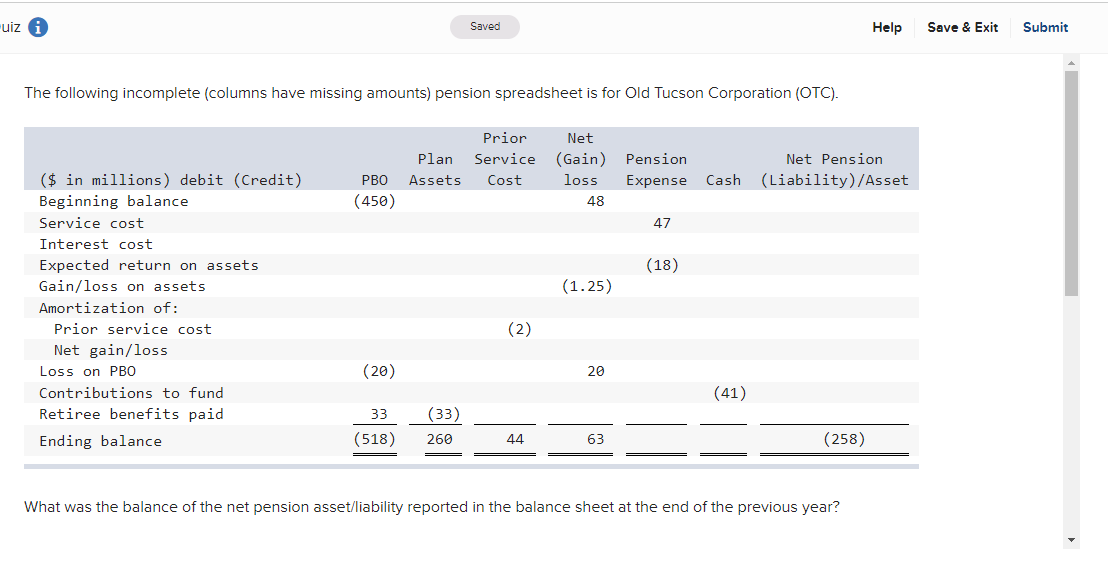Select the Beginning balance row label
The width and height of the screenshot is (1108, 569).
(x=114, y=201)
